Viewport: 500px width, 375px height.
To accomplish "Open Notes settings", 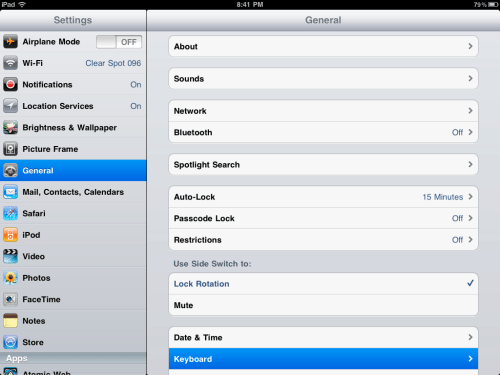I will (x=73, y=321).
